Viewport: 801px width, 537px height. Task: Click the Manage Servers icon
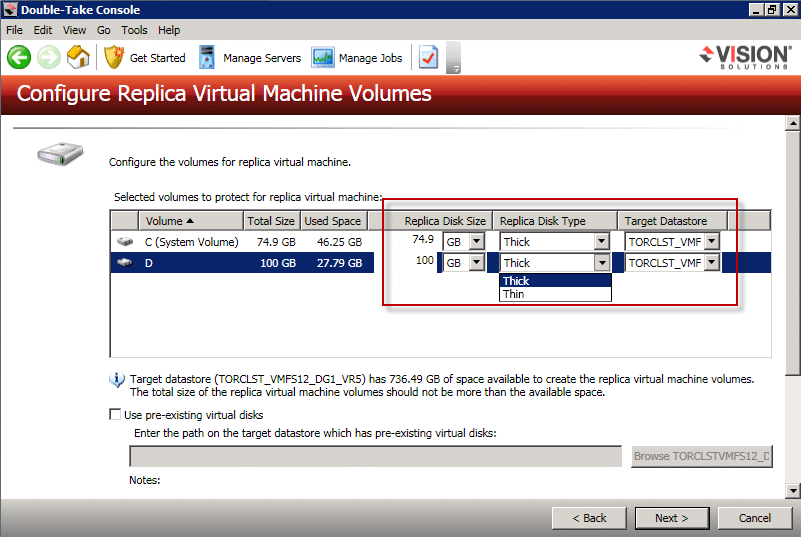point(207,58)
